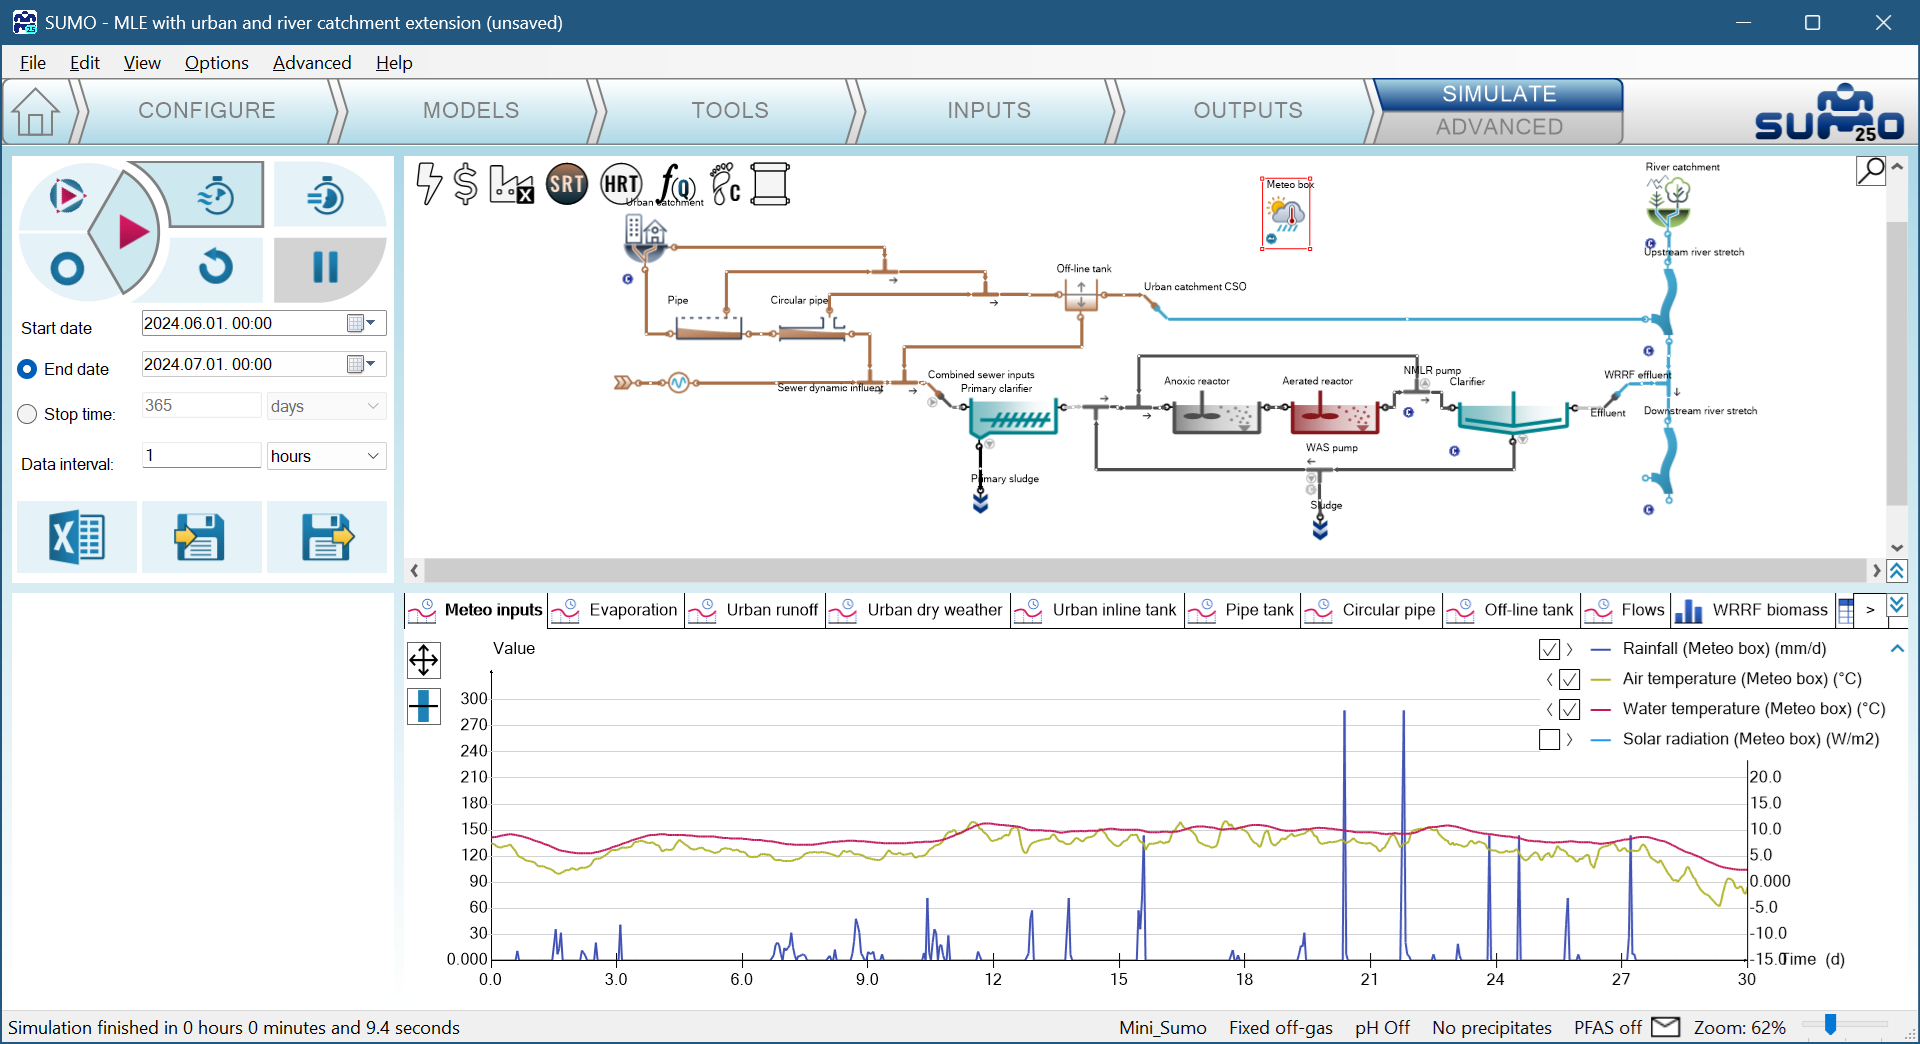
Task: Click the SRT sludge retention time icon
Action: coord(566,184)
